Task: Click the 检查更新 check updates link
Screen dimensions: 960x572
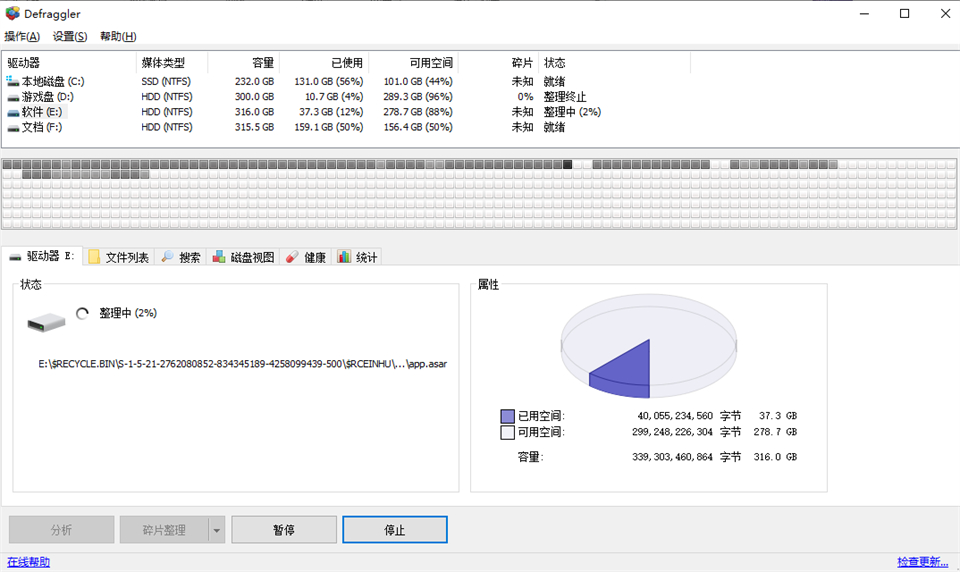Action: pyautogui.click(x=922, y=562)
